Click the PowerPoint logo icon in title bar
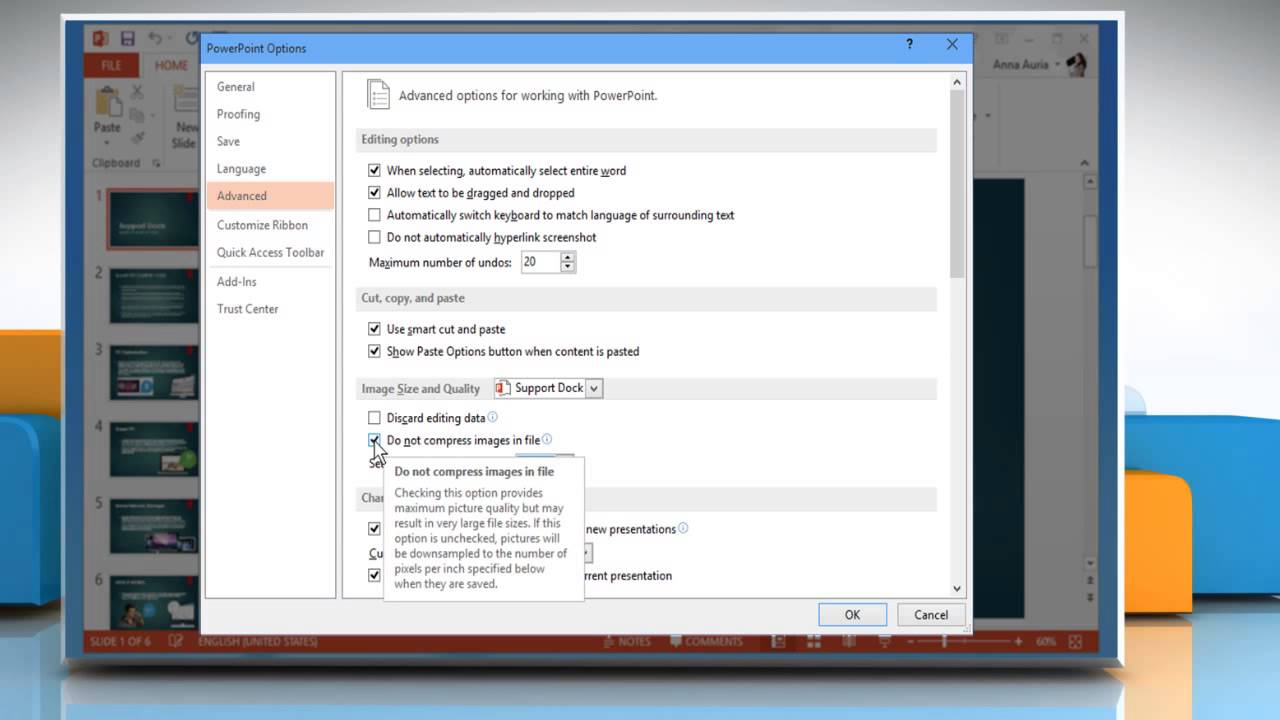1280x720 pixels. 101,38
